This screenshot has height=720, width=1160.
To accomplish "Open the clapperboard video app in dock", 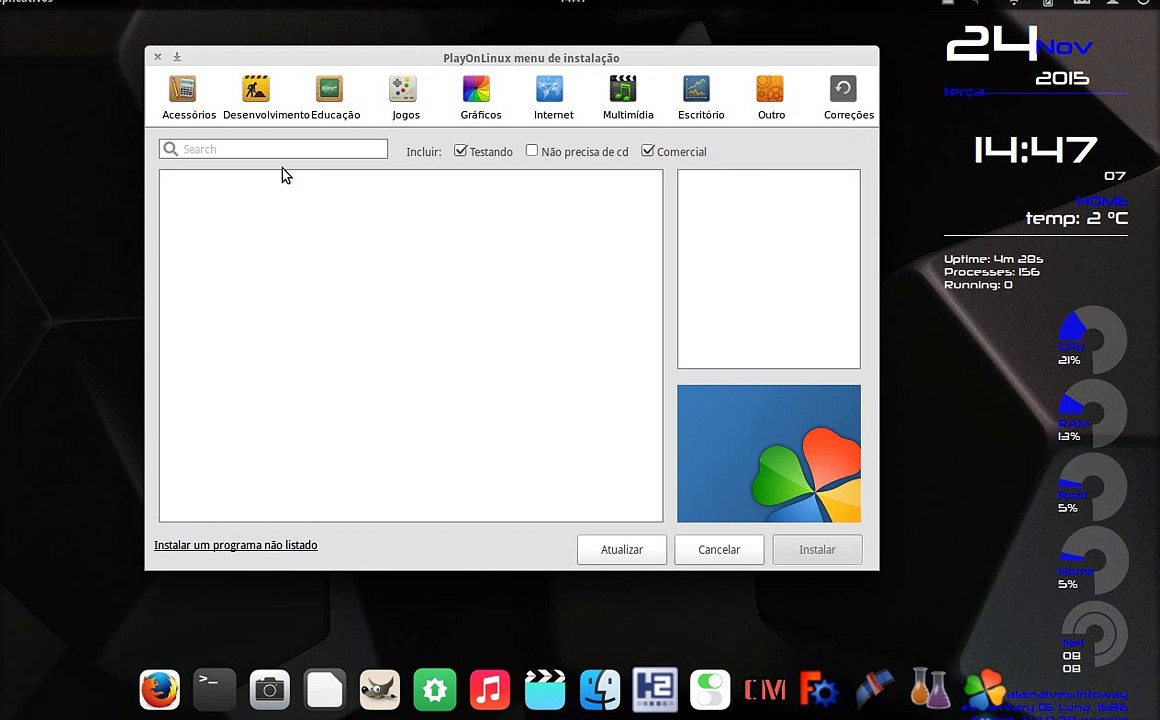I will tap(544, 690).
